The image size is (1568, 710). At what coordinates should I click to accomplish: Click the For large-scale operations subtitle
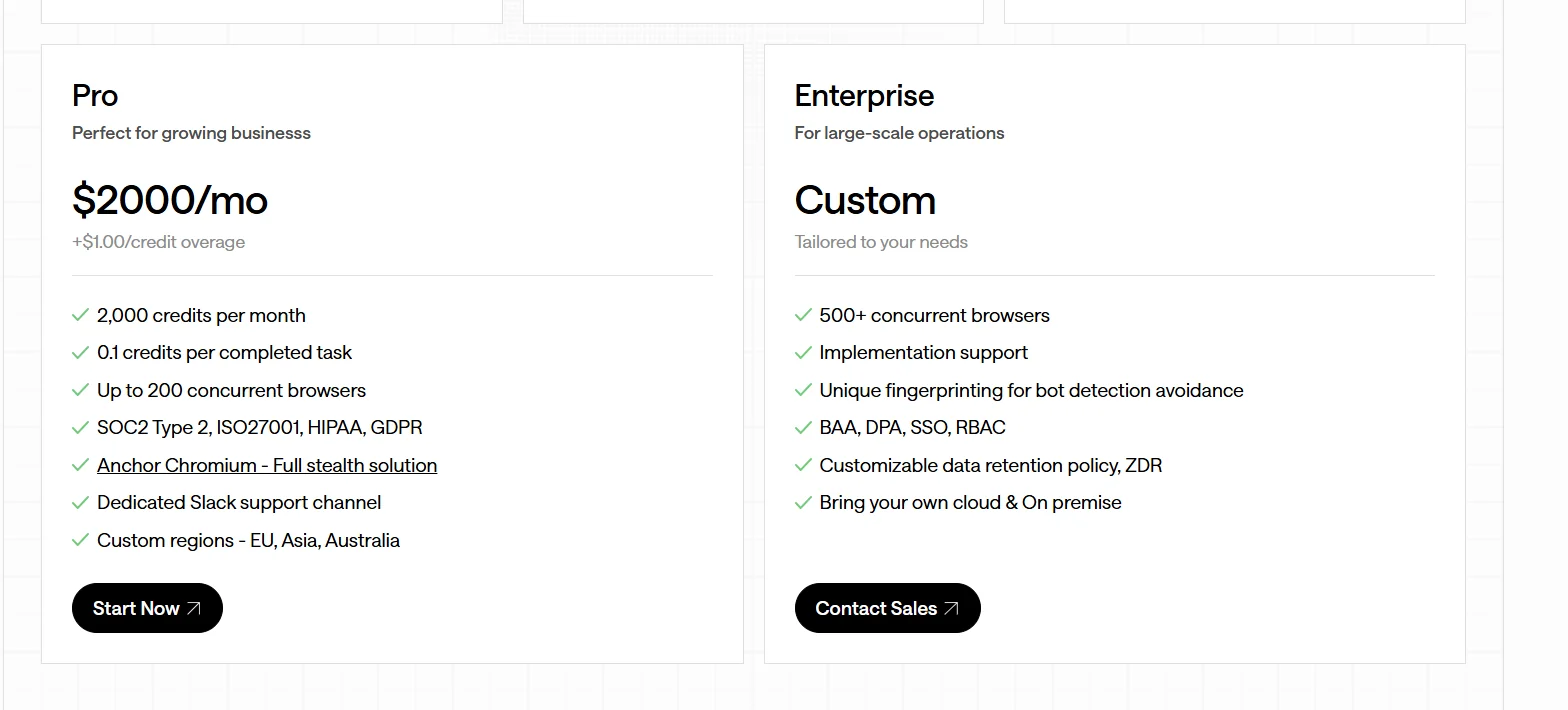[899, 133]
